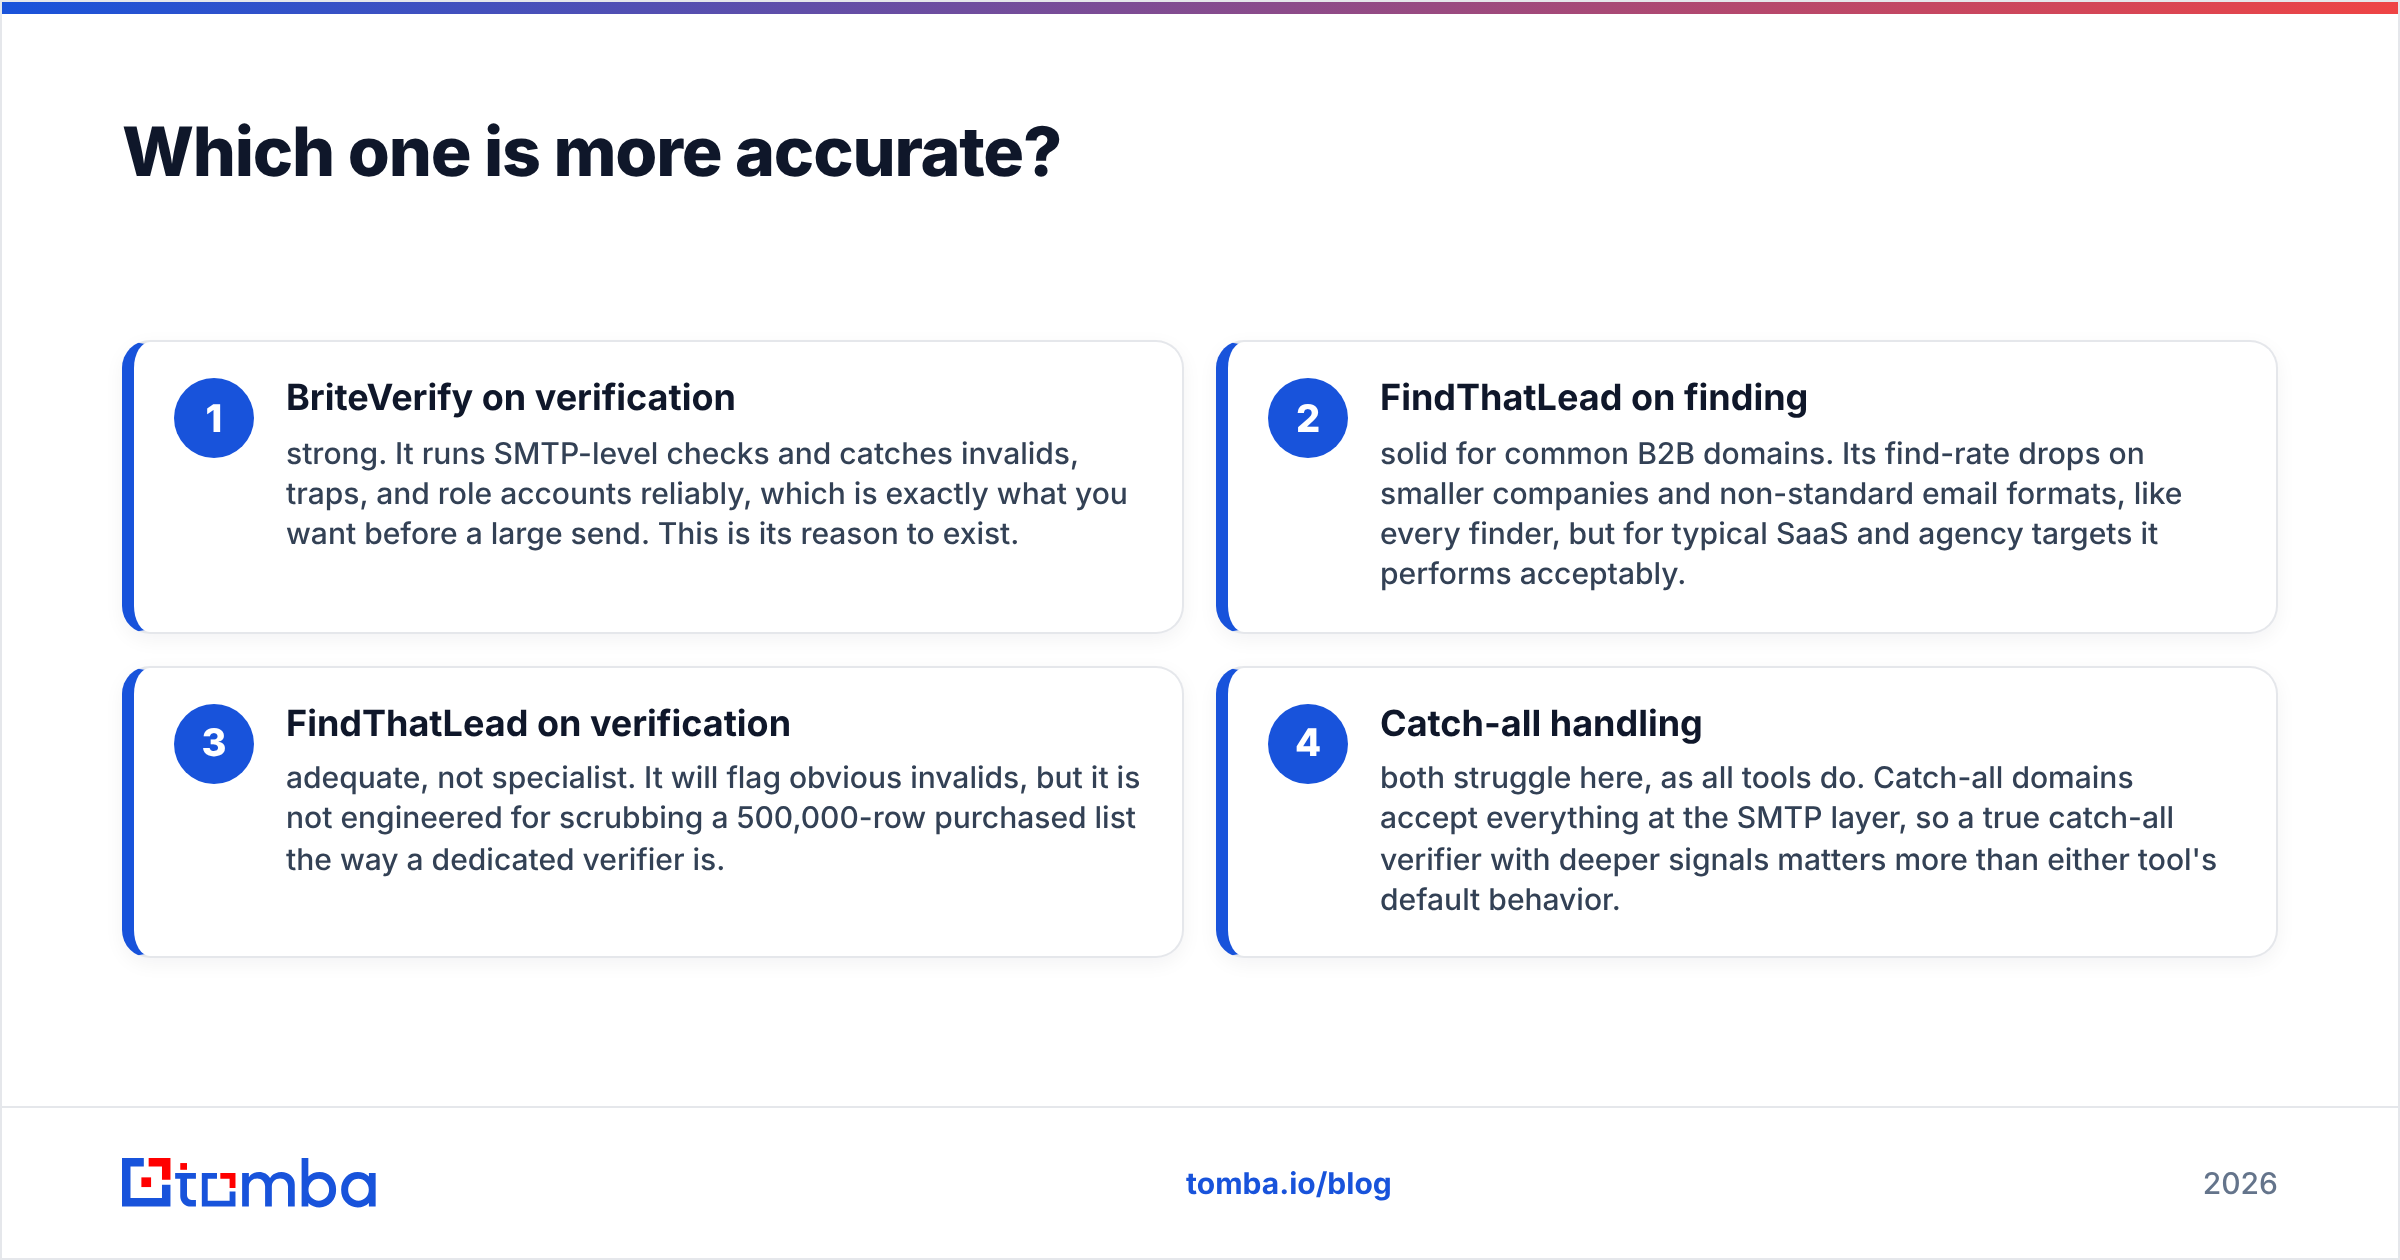Viewport: 2400px width, 1260px height.
Task: Select the 'FindThatLead on finding' title
Action: pos(1593,398)
